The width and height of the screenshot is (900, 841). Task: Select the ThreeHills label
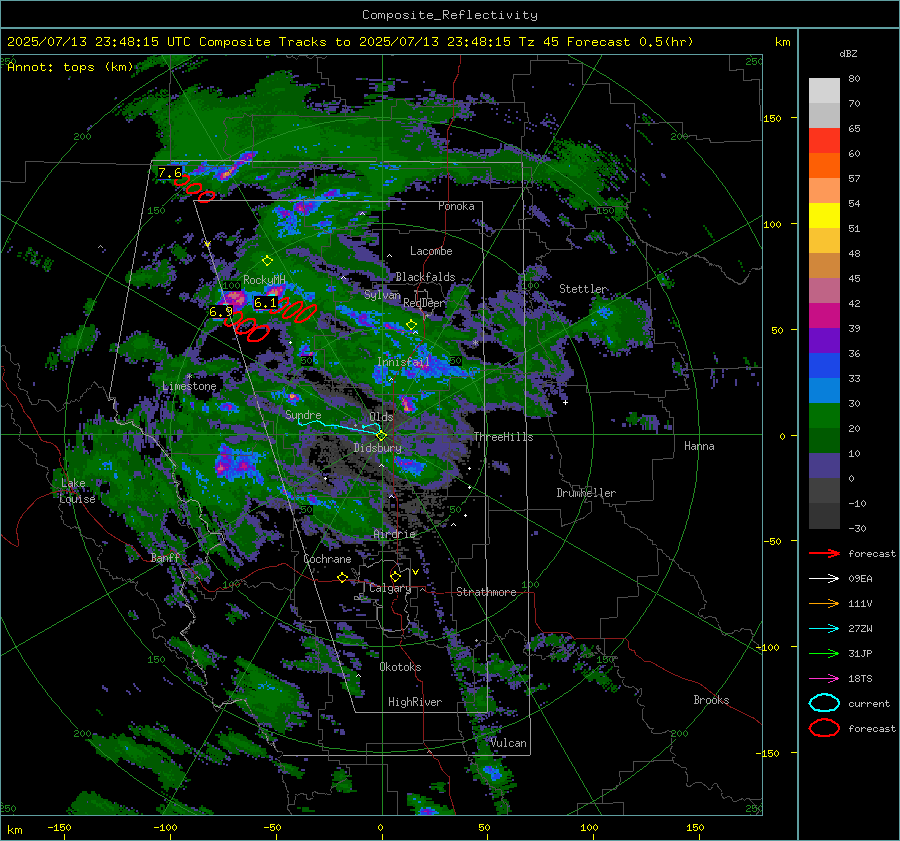coord(503,437)
